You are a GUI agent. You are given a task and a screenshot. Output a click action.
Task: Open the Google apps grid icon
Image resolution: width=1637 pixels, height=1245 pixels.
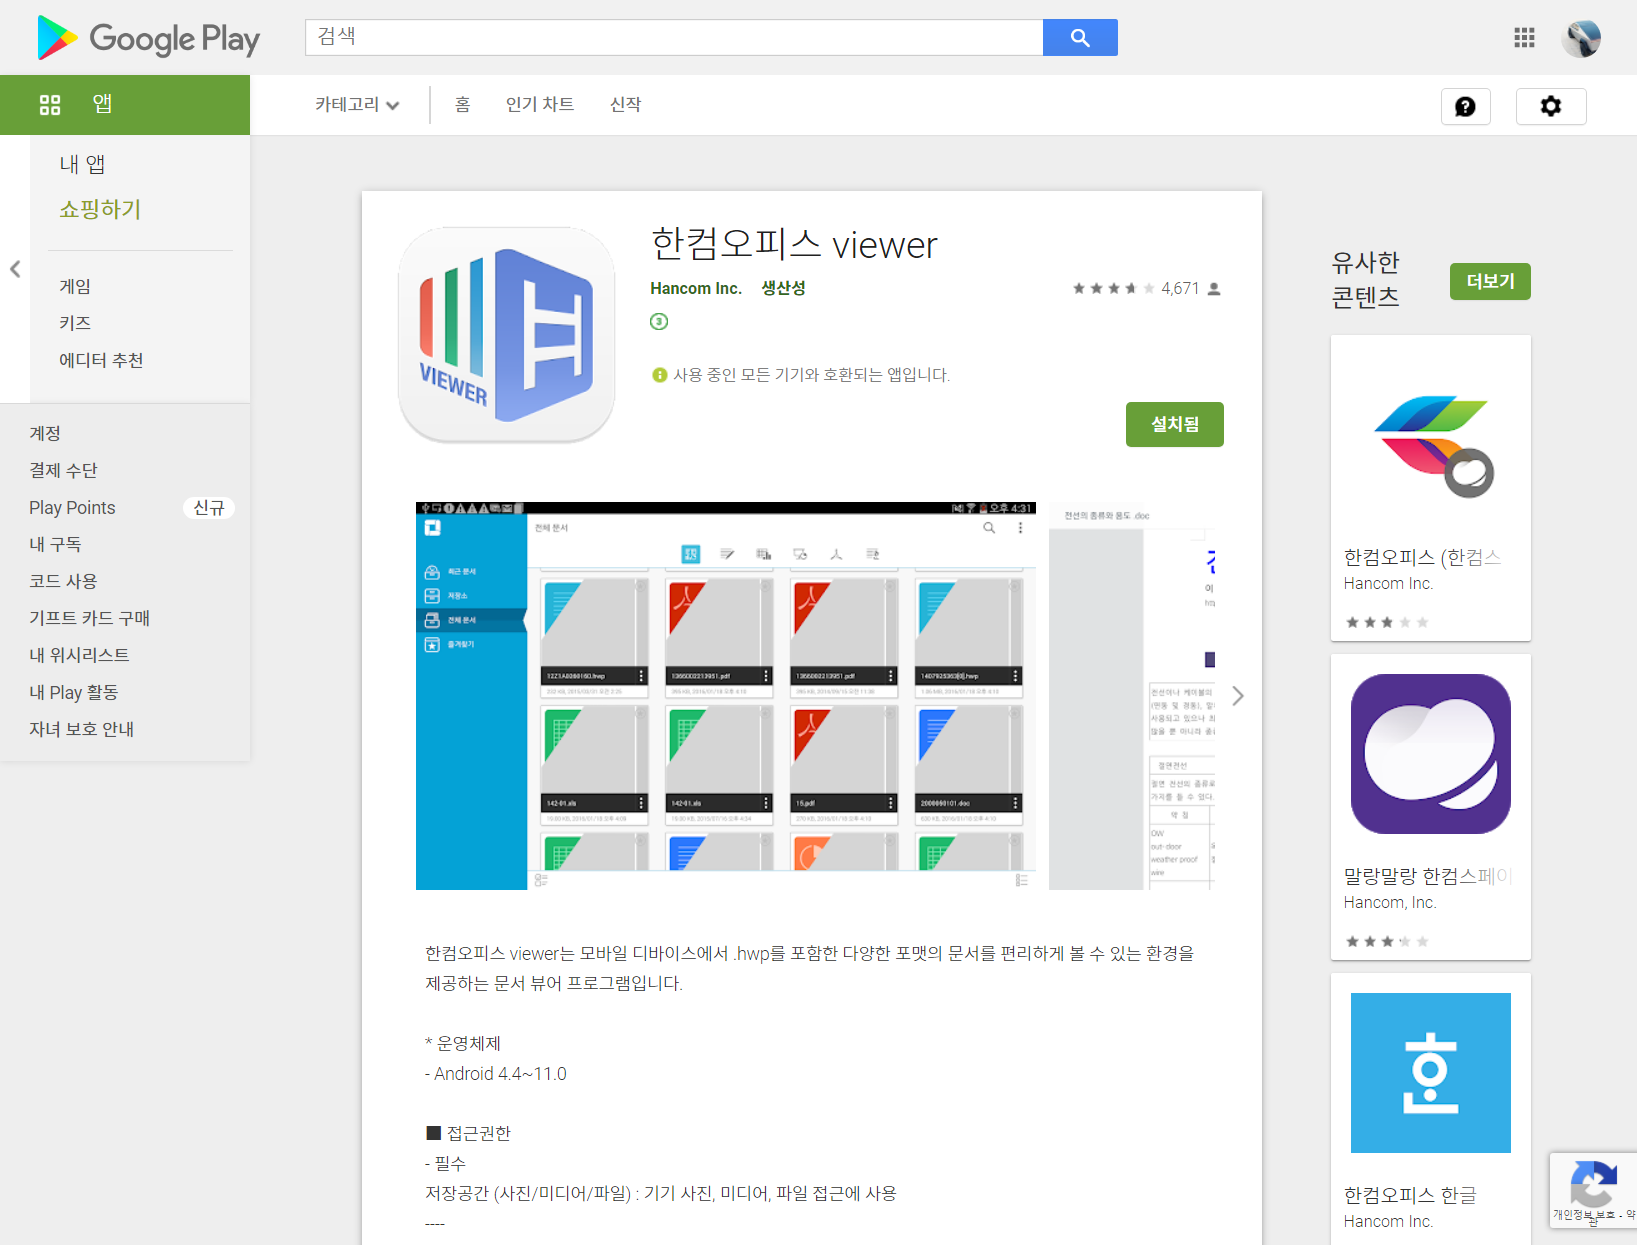pos(1524,38)
